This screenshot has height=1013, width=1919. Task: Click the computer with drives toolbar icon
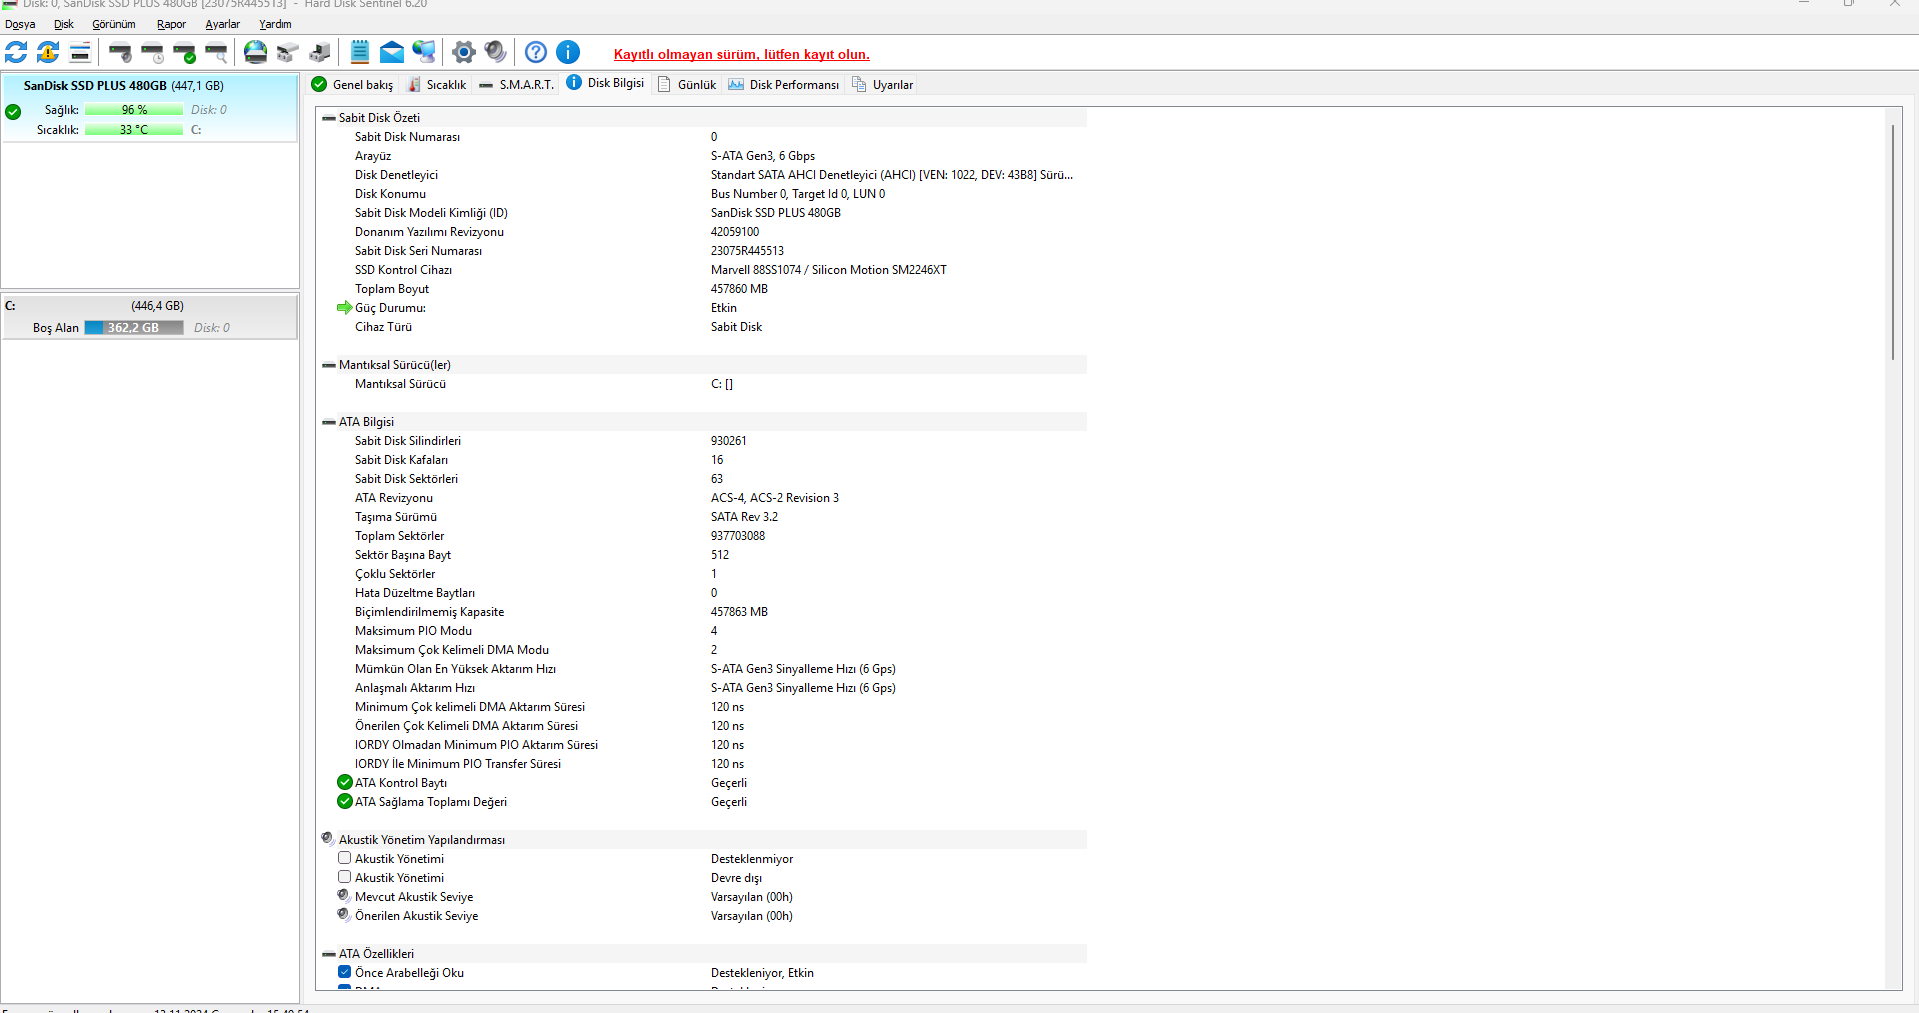pyautogui.click(x=320, y=52)
